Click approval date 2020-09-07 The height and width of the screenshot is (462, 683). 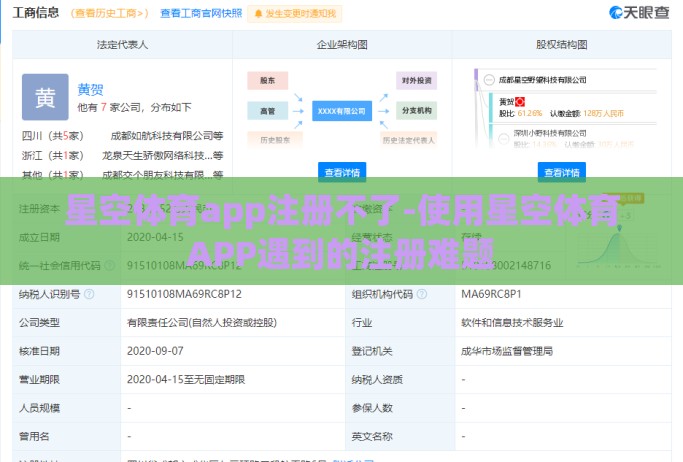point(155,351)
